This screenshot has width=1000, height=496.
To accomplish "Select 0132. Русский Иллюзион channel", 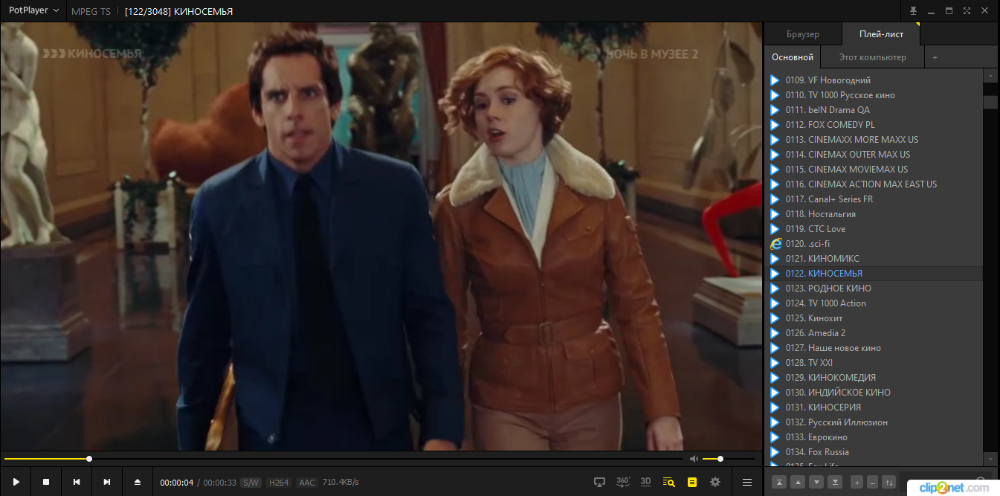I will click(873, 422).
